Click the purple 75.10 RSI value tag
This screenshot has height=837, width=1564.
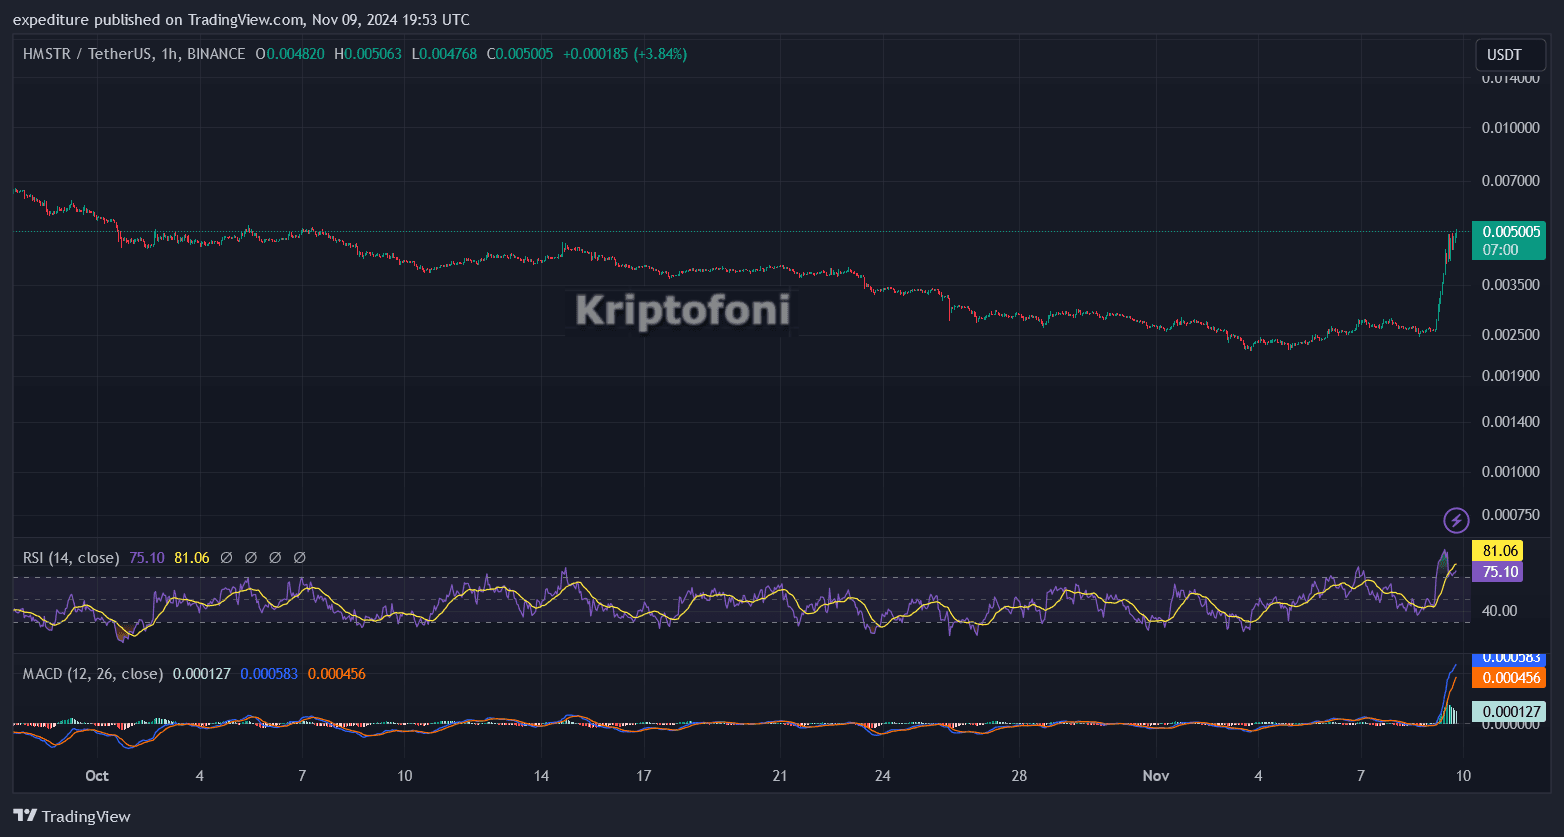pyautogui.click(x=1496, y=572)
